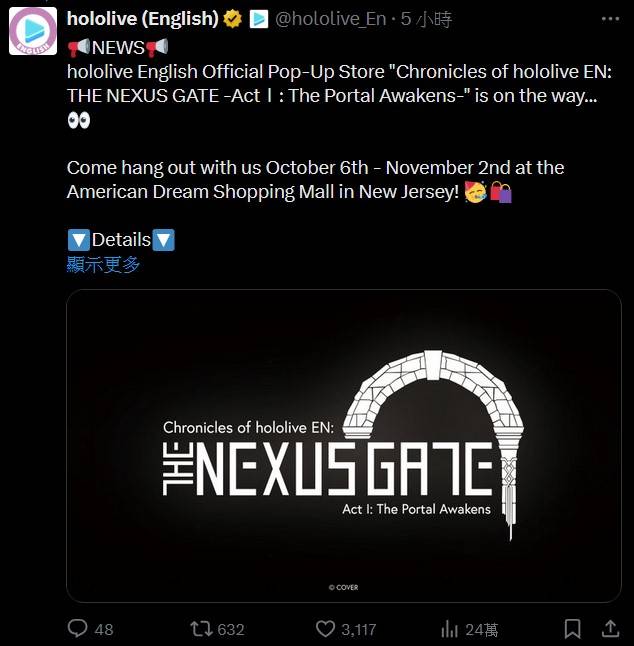The image size is (634, 646).
Task: Open the hololive English profile avatar
Action: [x=33, y=30]
